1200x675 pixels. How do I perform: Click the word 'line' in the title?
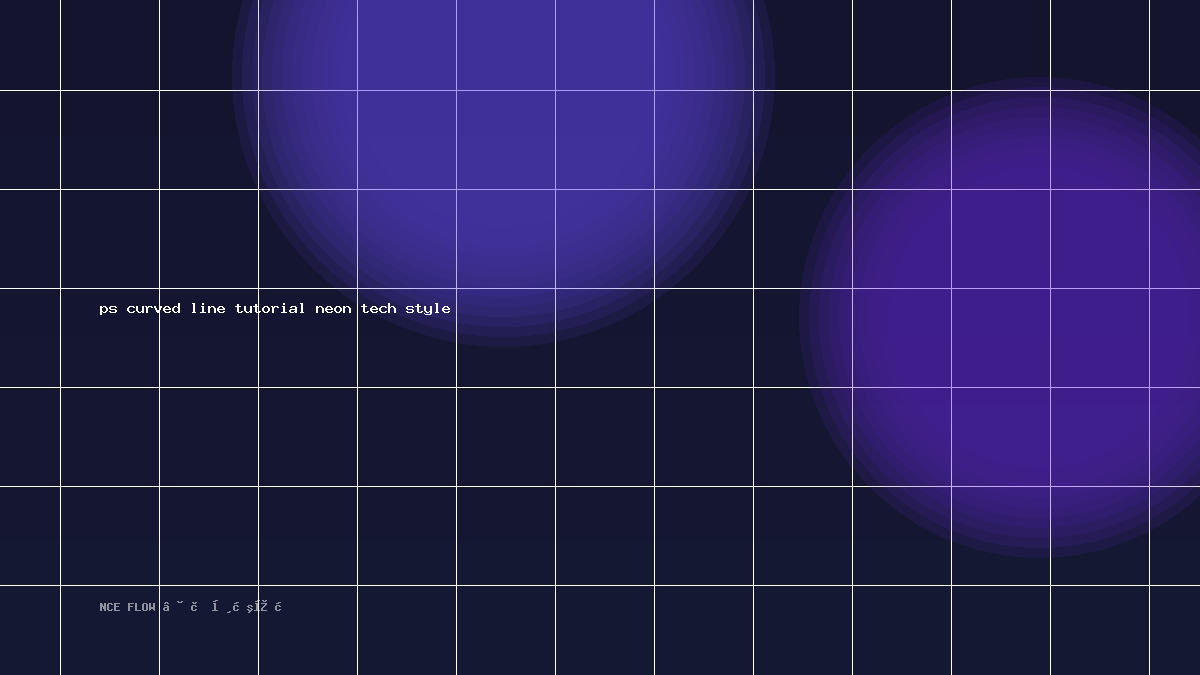pyautogui.click(x=208, y=308)
